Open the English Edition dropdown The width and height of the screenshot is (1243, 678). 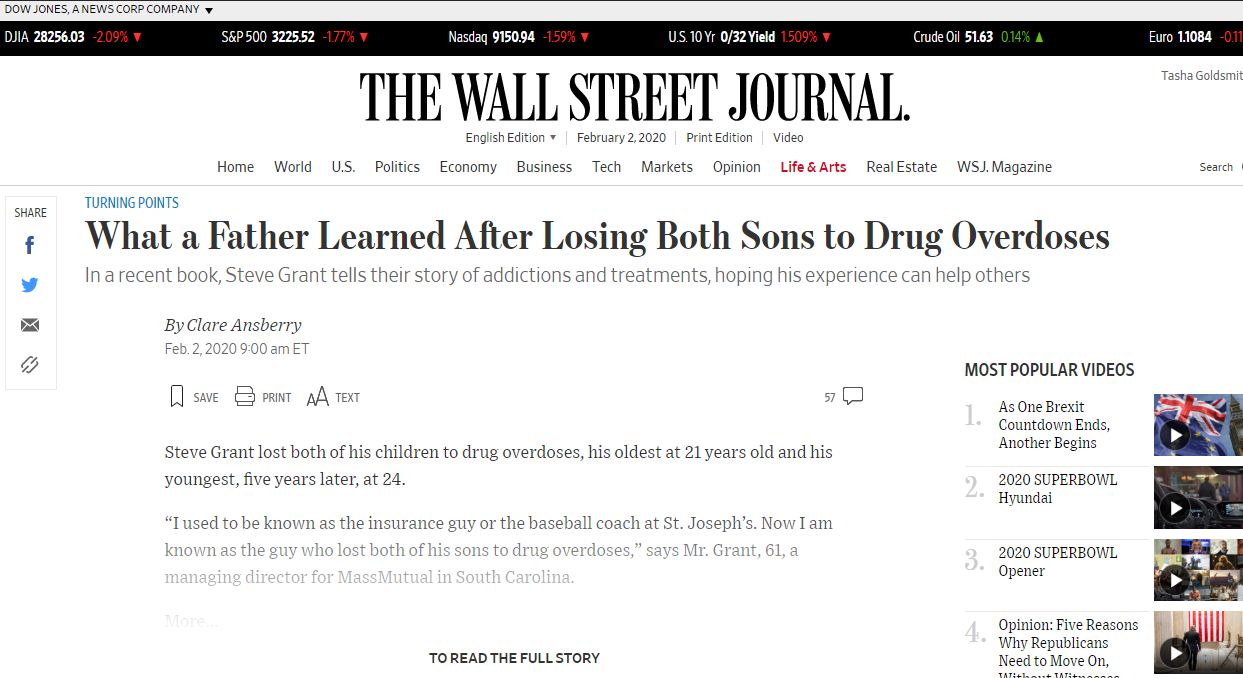510,138
